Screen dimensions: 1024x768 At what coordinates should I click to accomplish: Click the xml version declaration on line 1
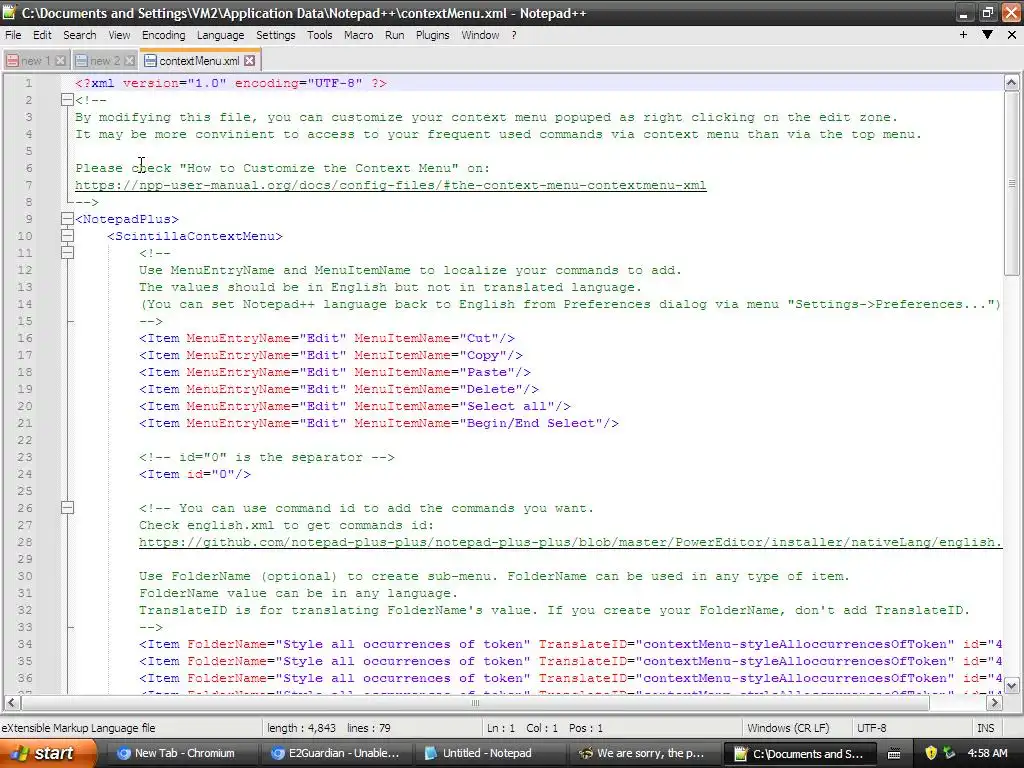(231, 84)
